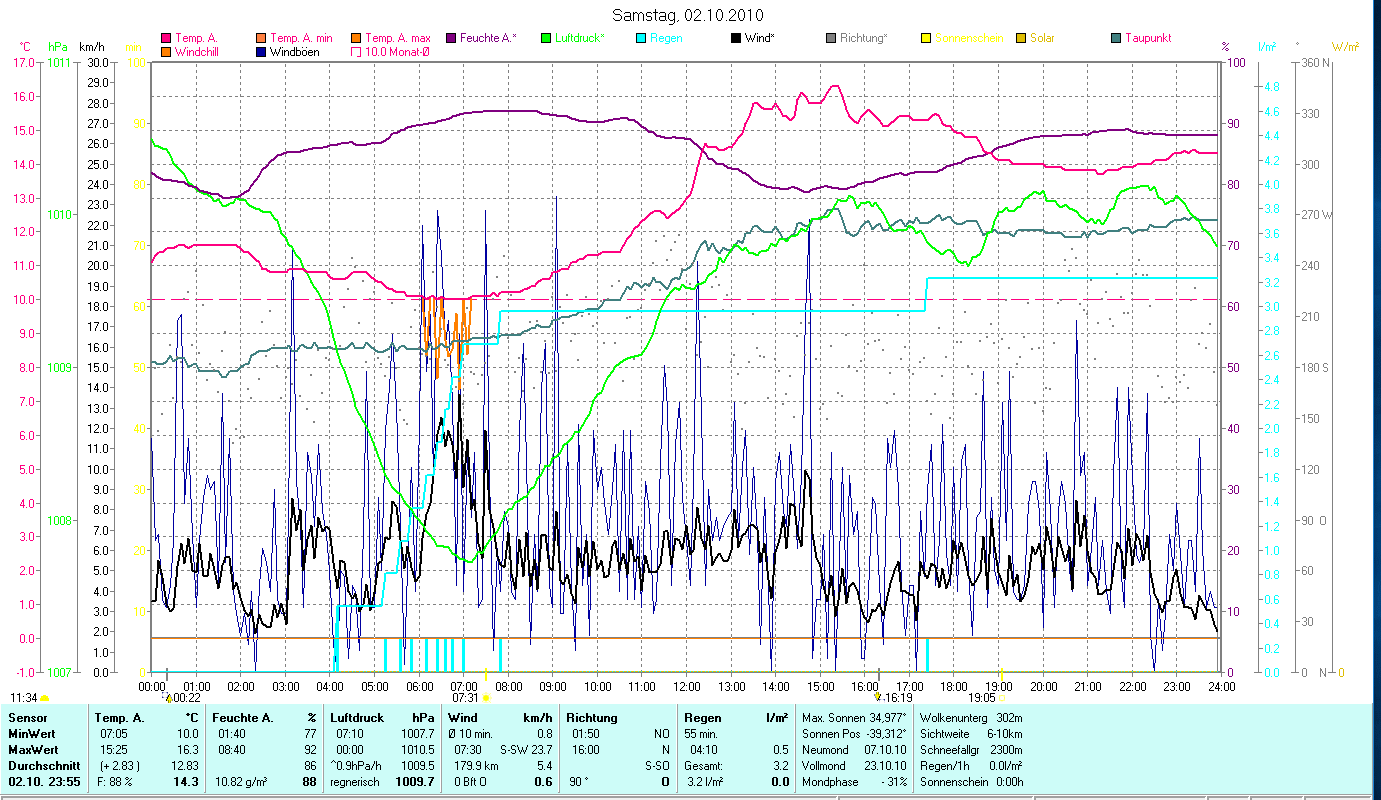
Task: Click the cyan Regen legend swatch
Action: (x=641, y=38)
